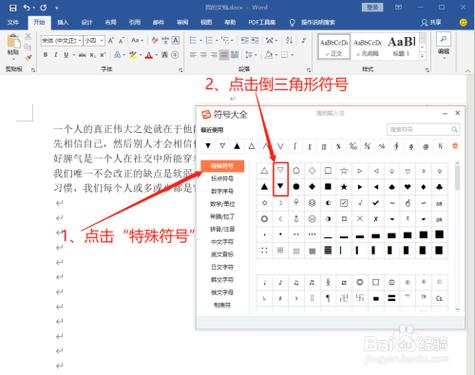
Task: Toggle justify alignment button
Action: 224,55
